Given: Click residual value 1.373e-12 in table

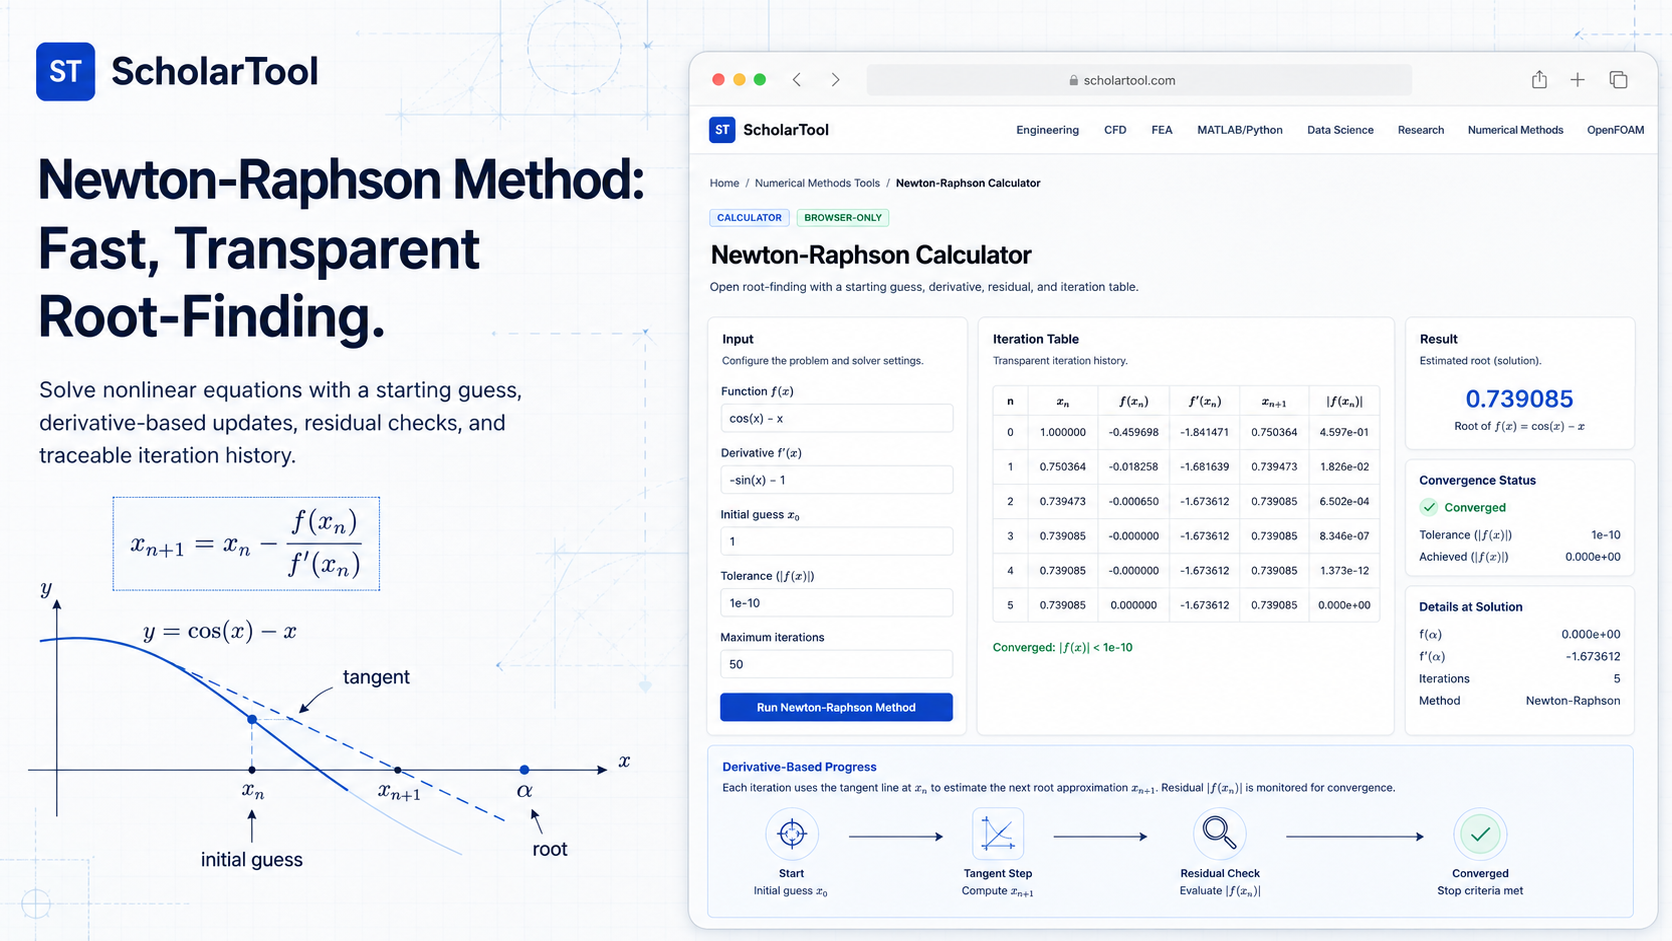Looking at the screenshot, I should 1344,570.
